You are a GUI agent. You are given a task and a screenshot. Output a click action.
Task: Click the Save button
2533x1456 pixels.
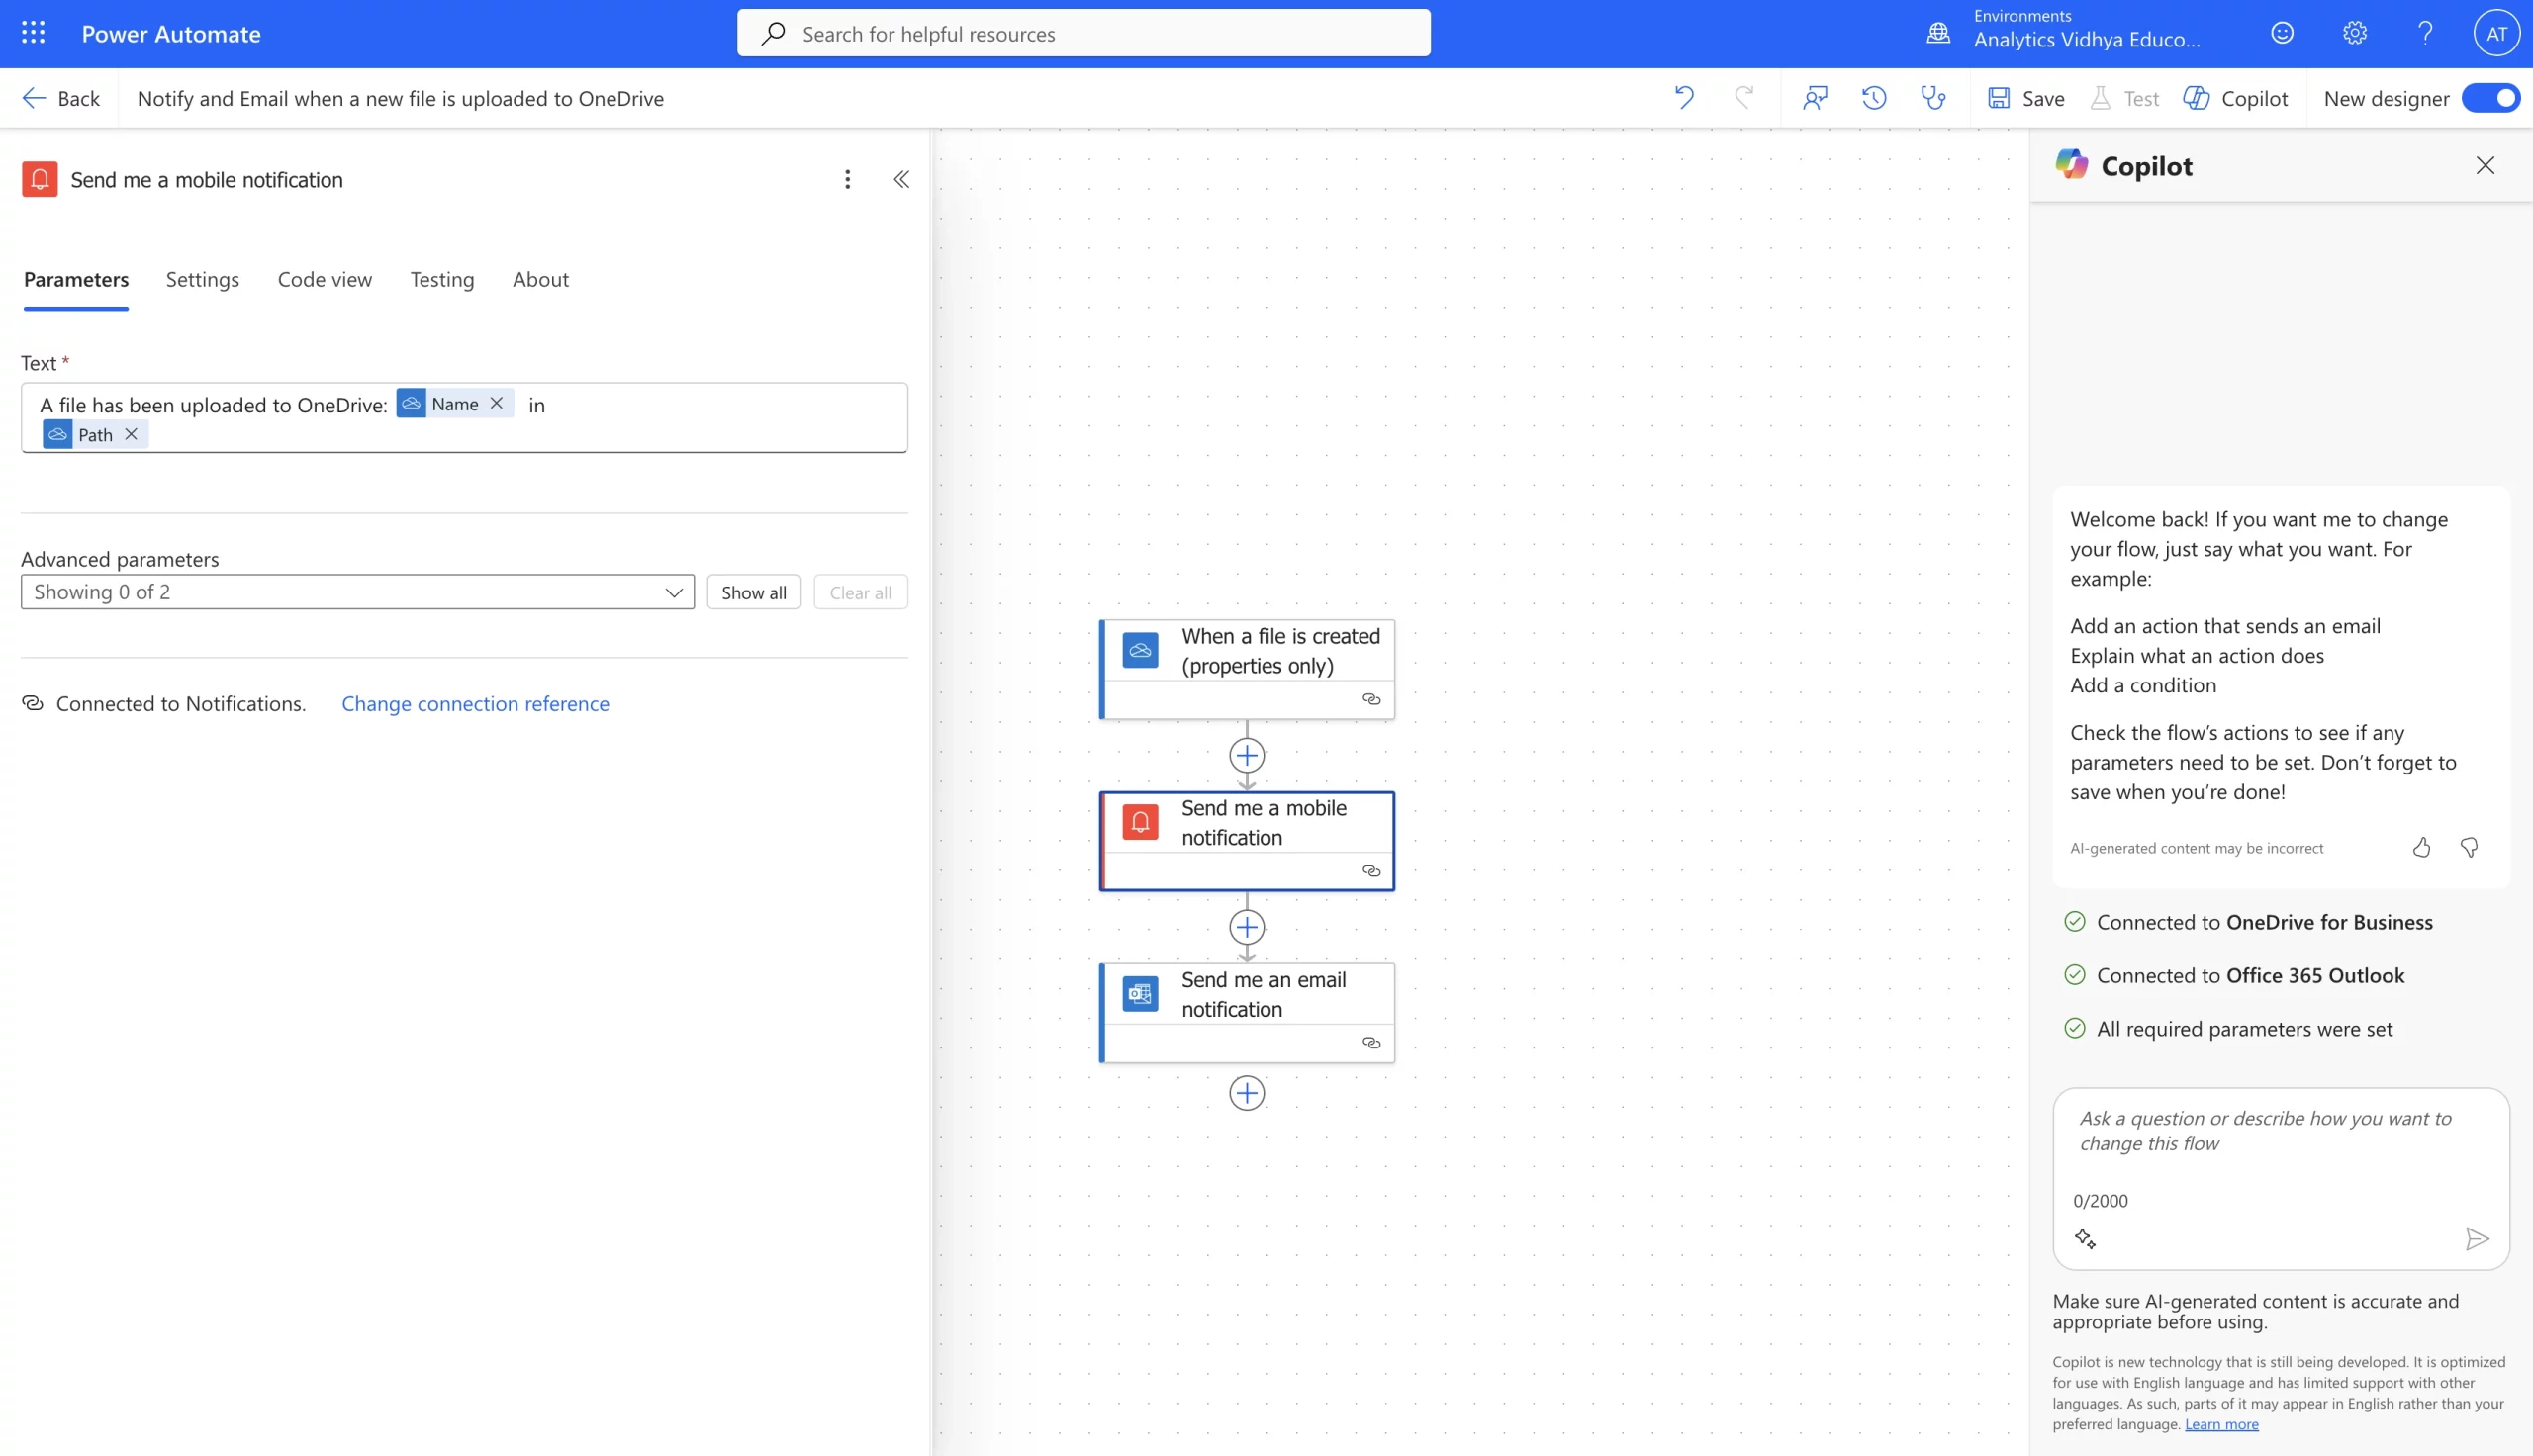point(2026,98)
